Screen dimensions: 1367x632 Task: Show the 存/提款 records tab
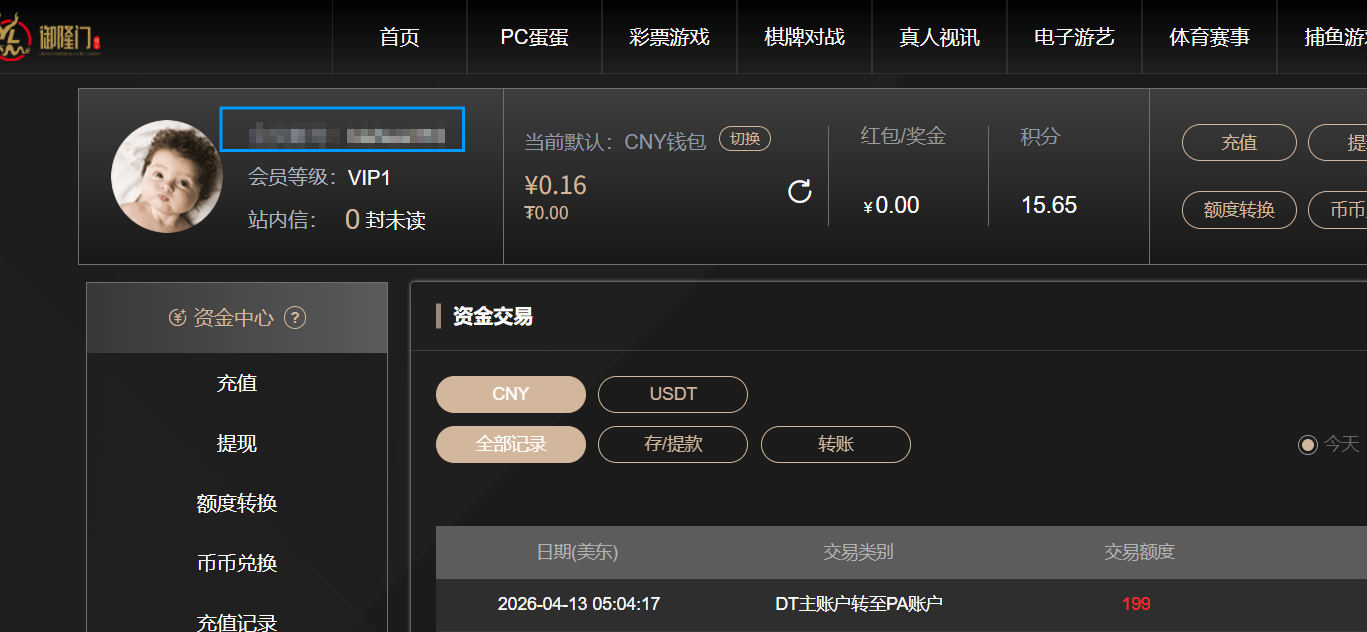pyautogui.click(x=672, y=444)
